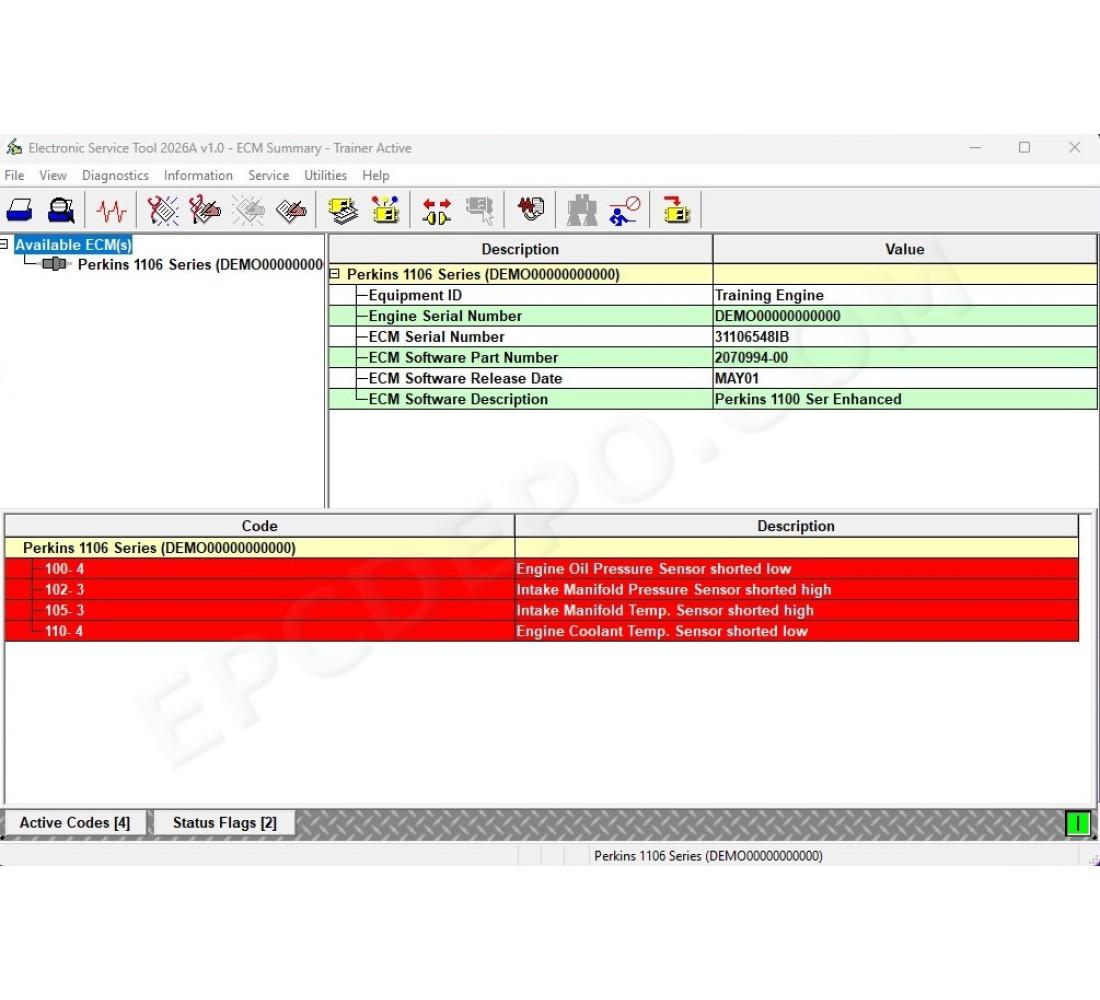Click the Perkins 1100 Ser Enhanced value
This screenshot has height=1000, width=1100.
pos(807,399)
